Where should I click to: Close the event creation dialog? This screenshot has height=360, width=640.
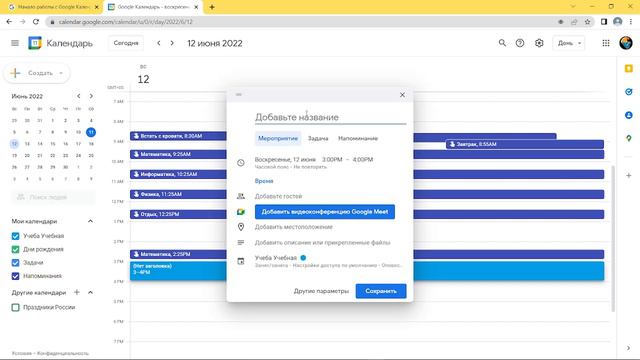tap(402, 95)
